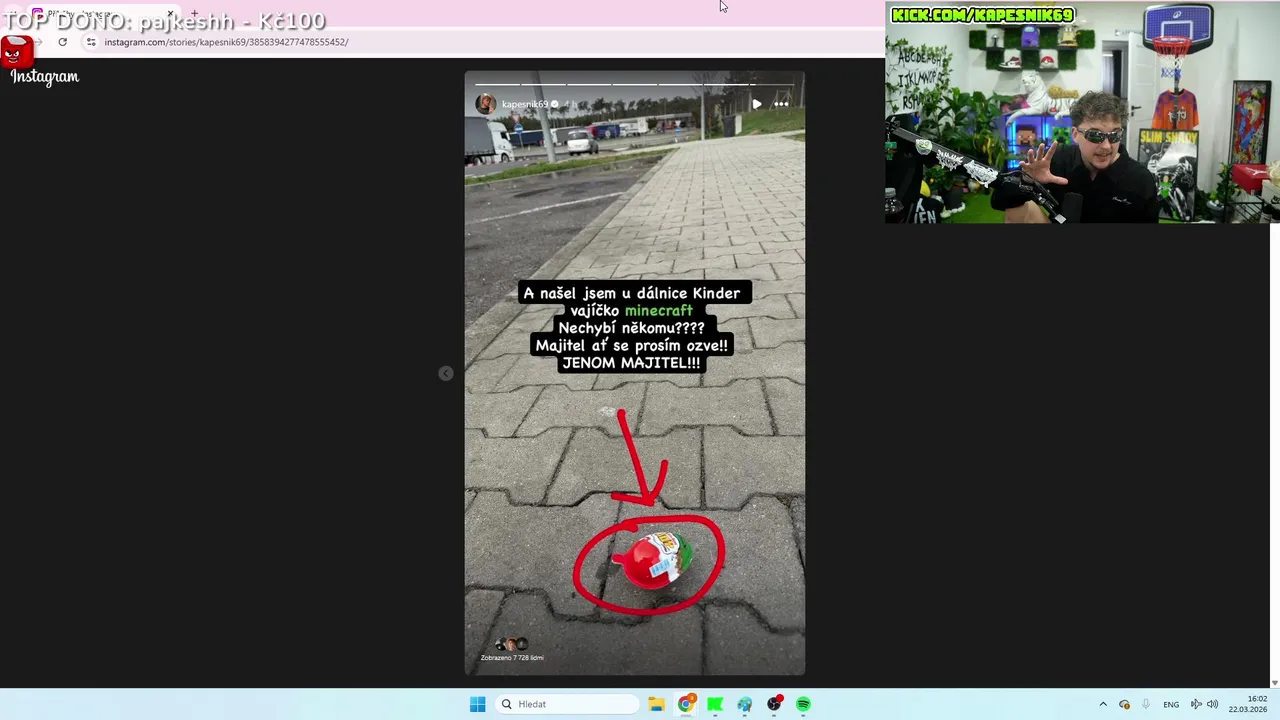Play the paused Instagram story
Viewport: 1280px width, 720px height.
757,104
